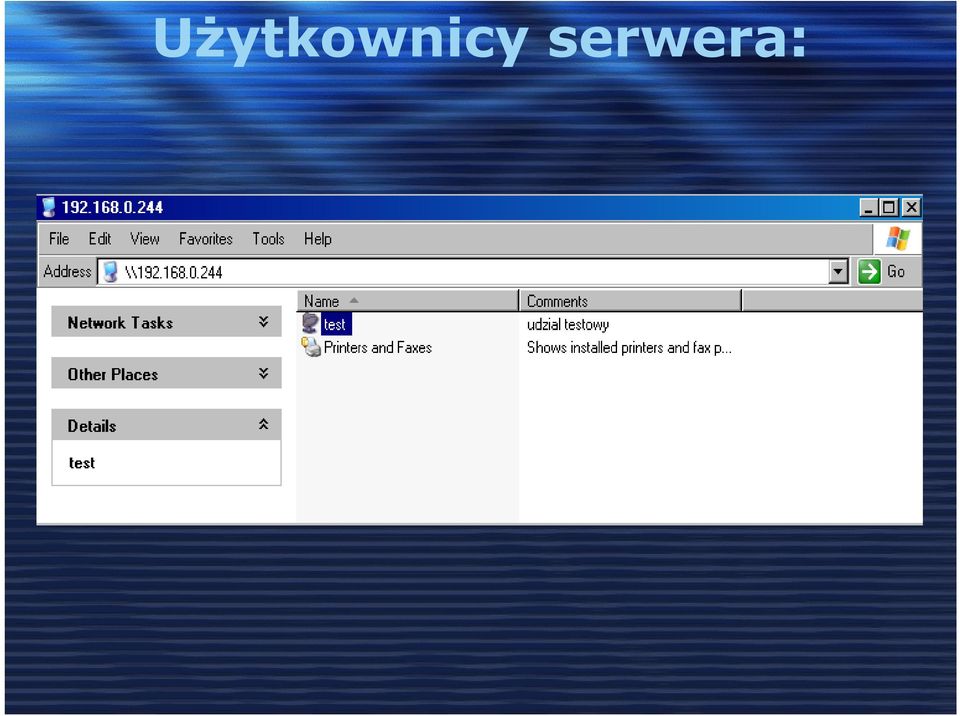Maximize the 192.168.0.244 window
Screen dimensions: 960x716
(888, 208)
